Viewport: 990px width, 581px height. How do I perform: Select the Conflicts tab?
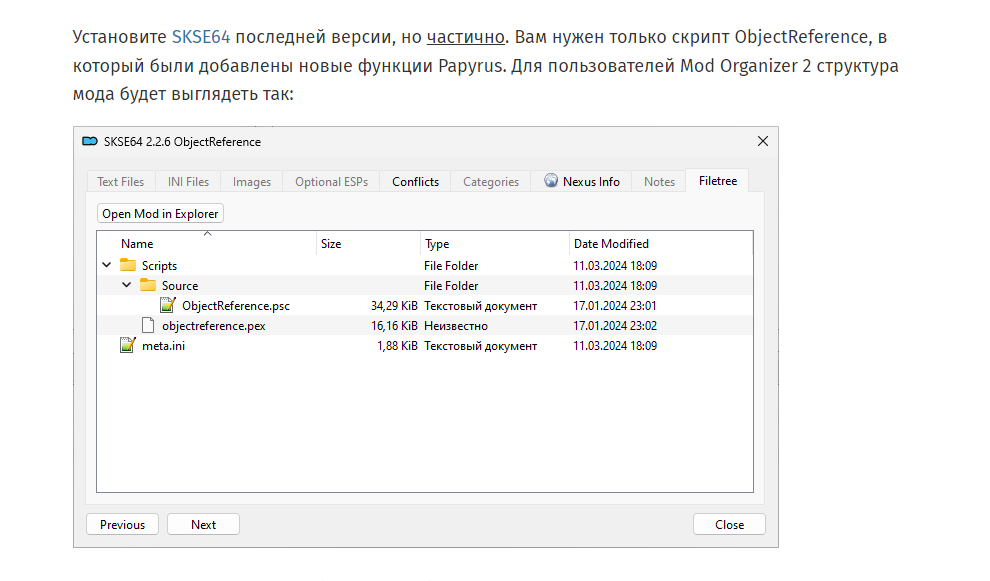pyautogui.click(x=415, y=182)
